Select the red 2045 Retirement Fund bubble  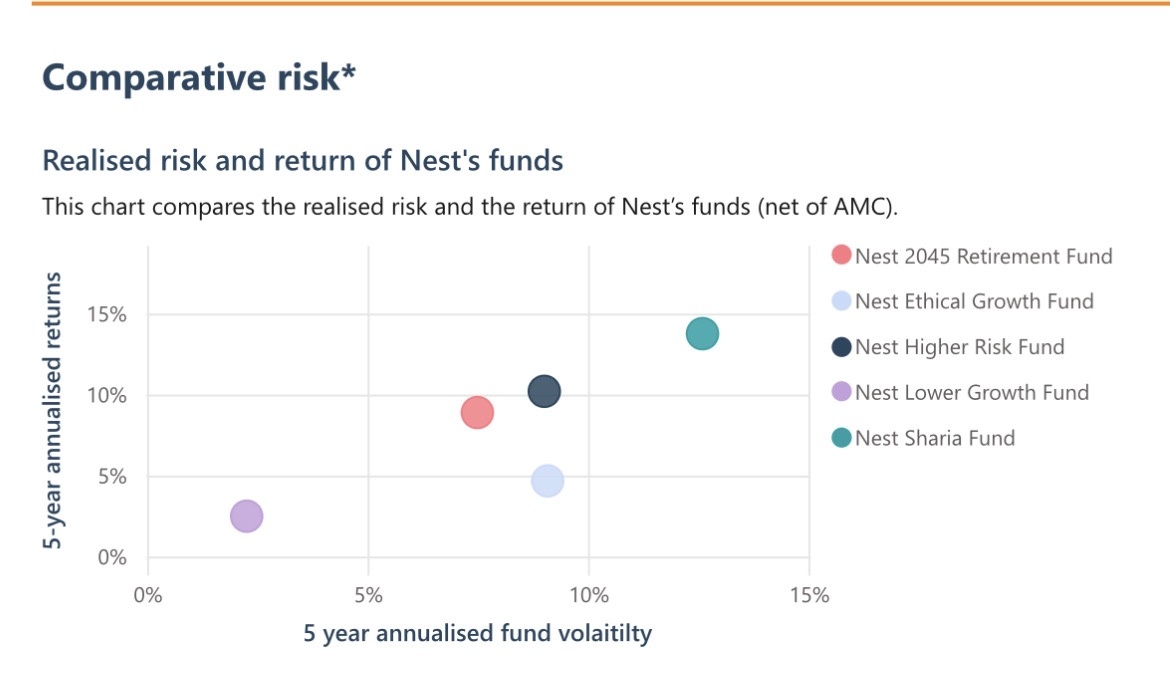tap(478, 412)
